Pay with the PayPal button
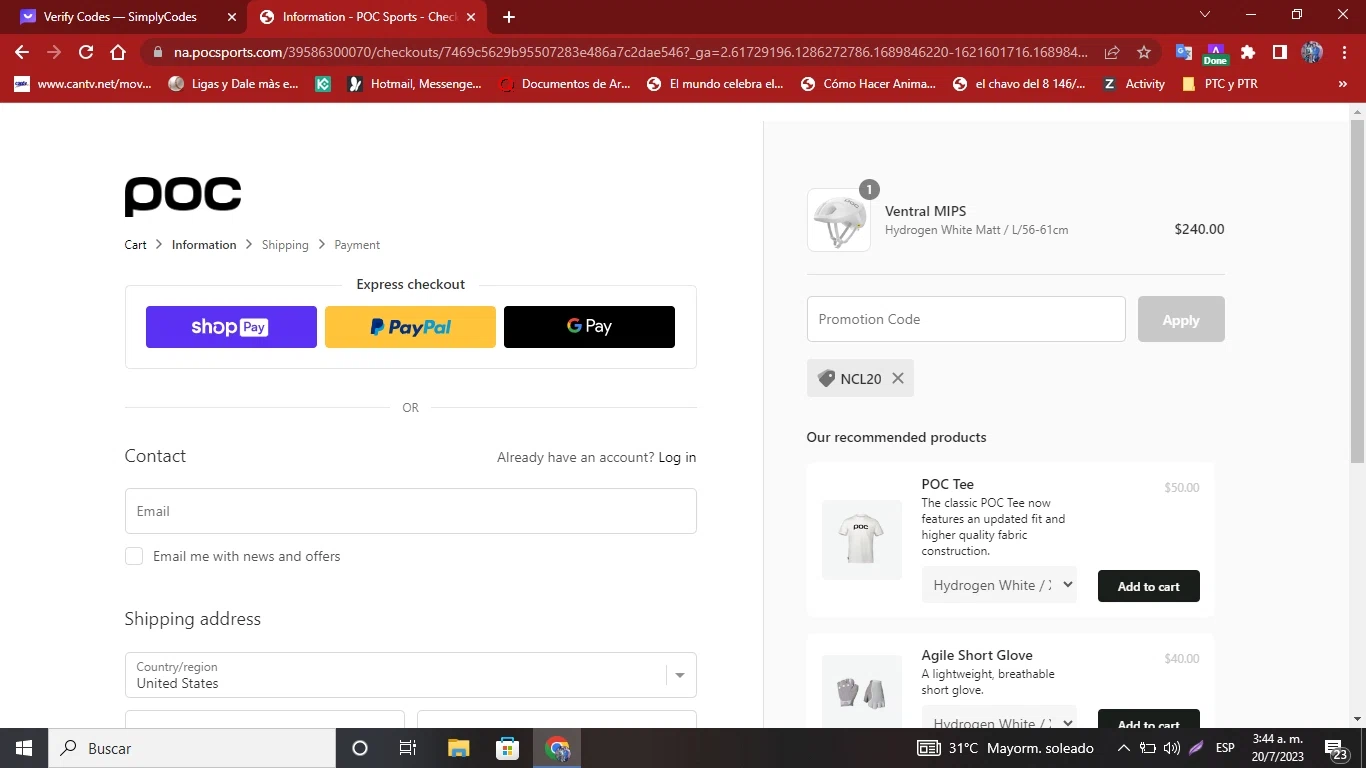The width and height of the screenshot is (1366, 768). (410, 327)
